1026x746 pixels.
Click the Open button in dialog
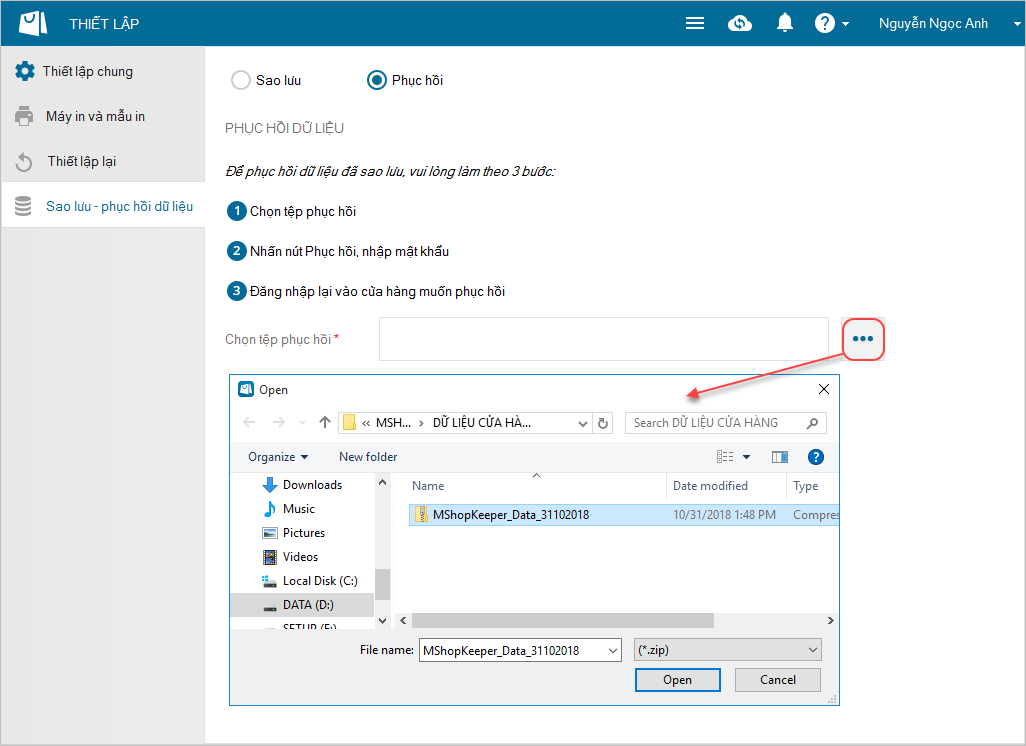coord(677,680)
